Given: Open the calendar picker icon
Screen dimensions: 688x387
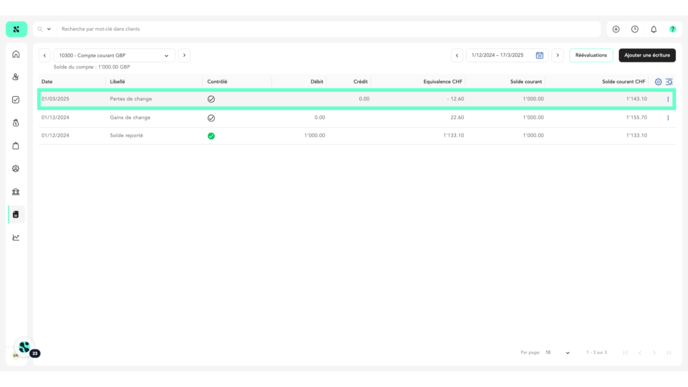Looking at the screenshot, I should (x=540, y=55).
